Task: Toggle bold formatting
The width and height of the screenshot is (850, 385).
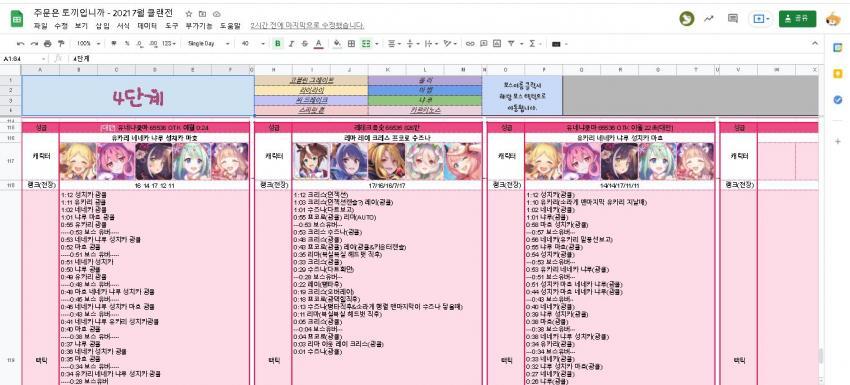Action: click(278, 43)
